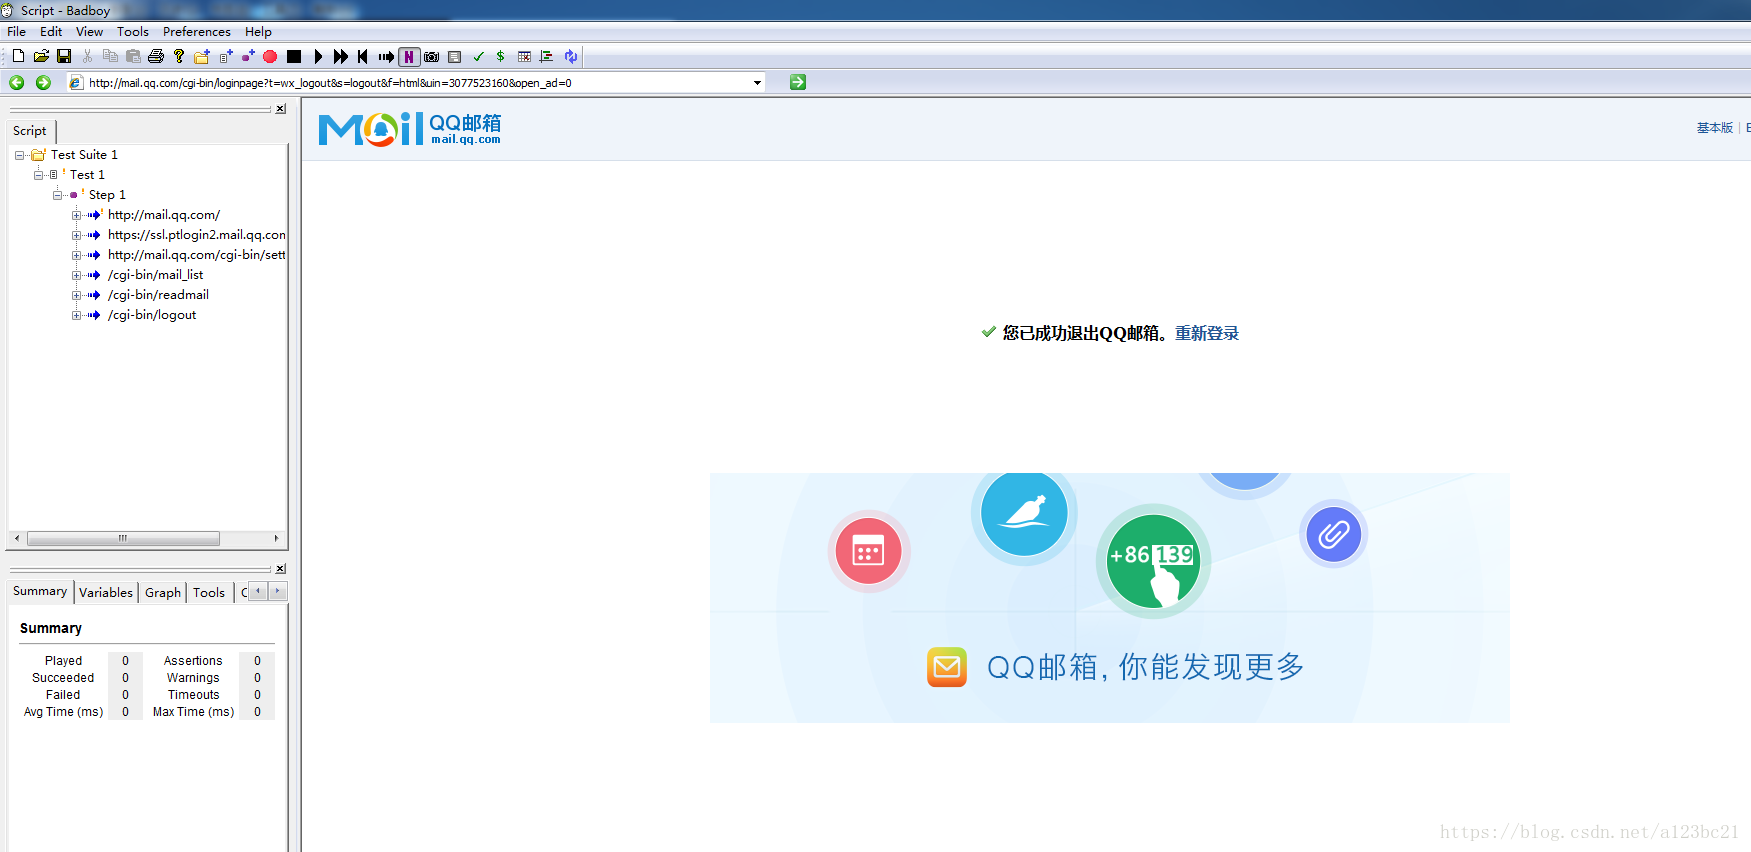Go back with the green left arrow

pos(17,82)
